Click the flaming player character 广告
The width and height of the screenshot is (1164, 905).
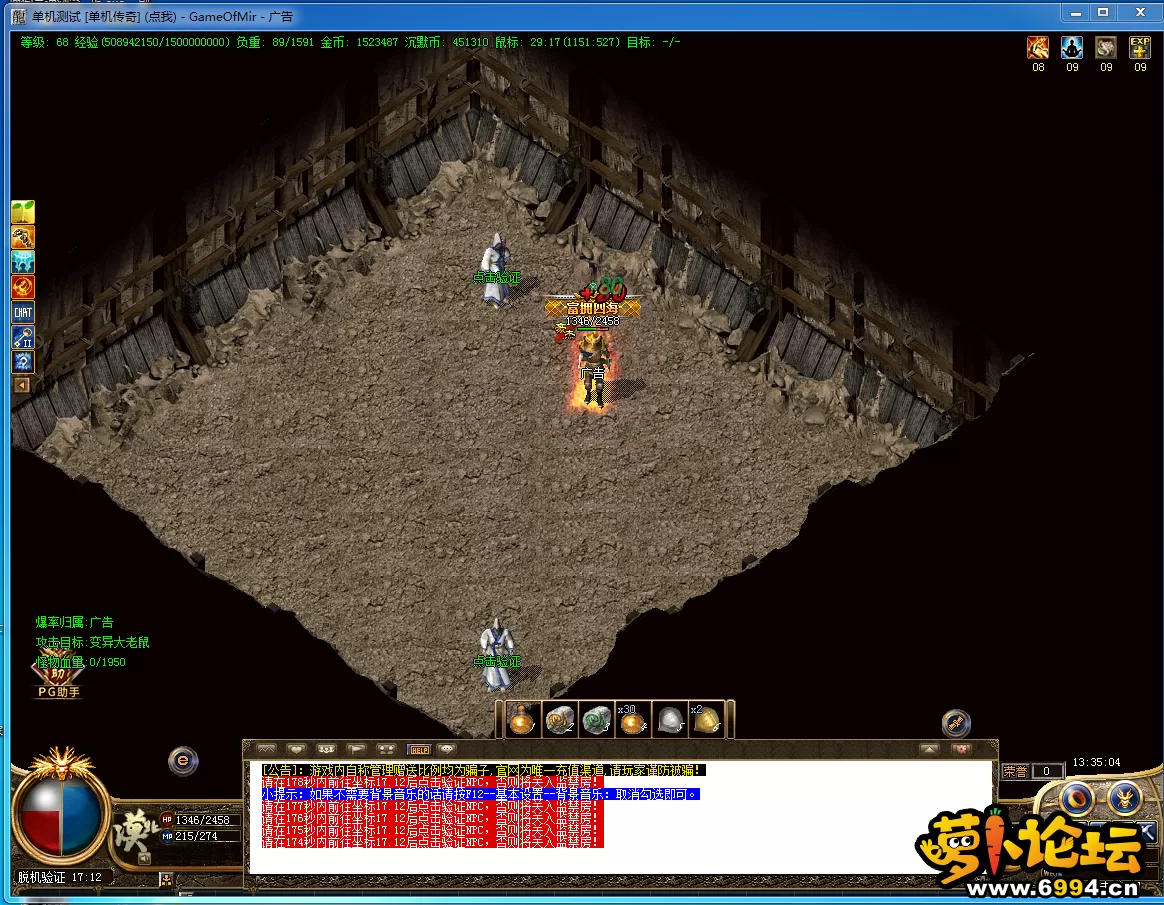[592, 371]
